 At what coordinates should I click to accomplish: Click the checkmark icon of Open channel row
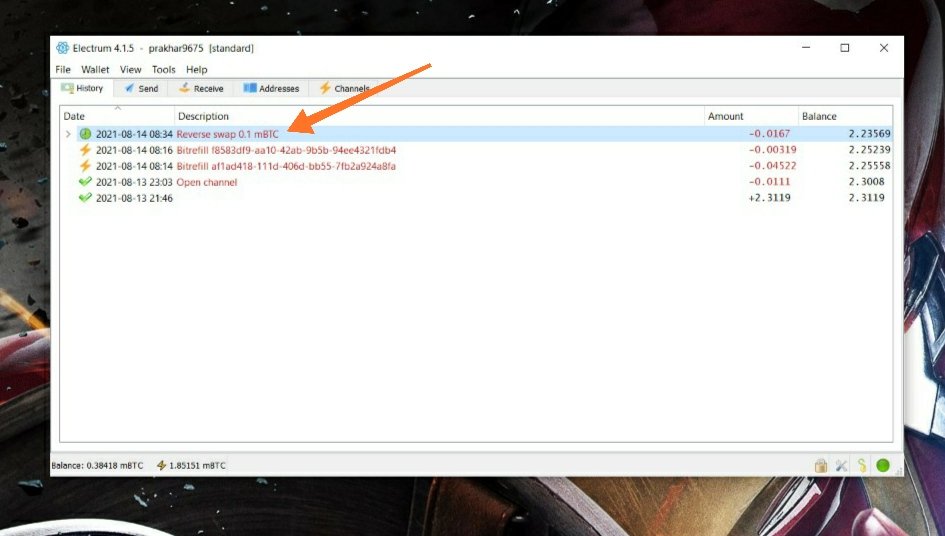pyautogui.click(x=86, y=181)
